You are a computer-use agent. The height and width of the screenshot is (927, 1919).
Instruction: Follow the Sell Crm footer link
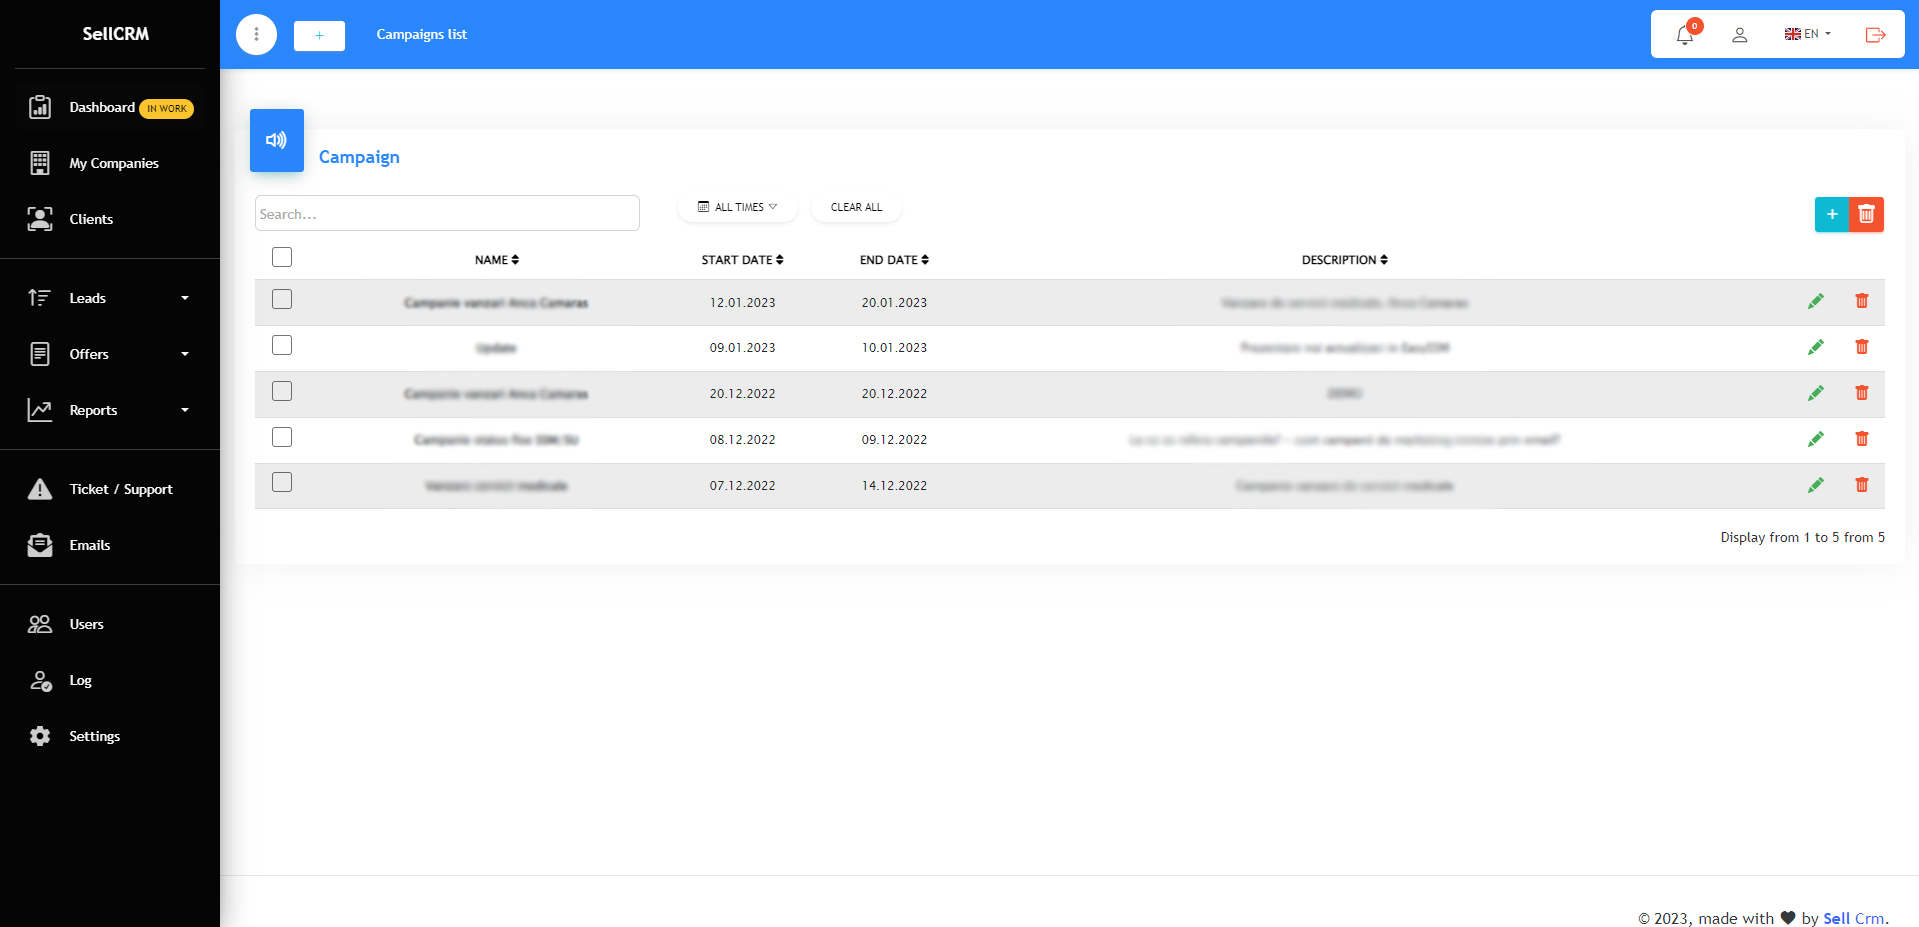coord(1853,918)
